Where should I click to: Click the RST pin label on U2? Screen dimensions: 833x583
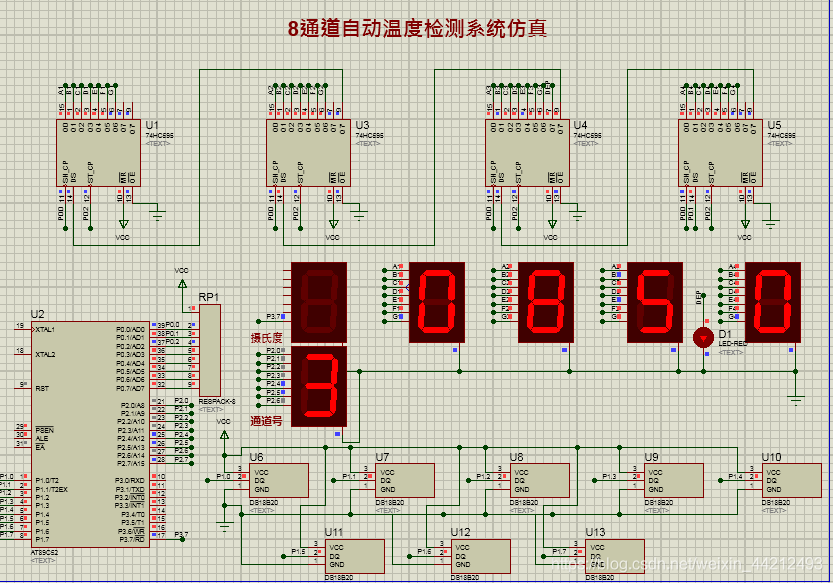pos(42,388)
